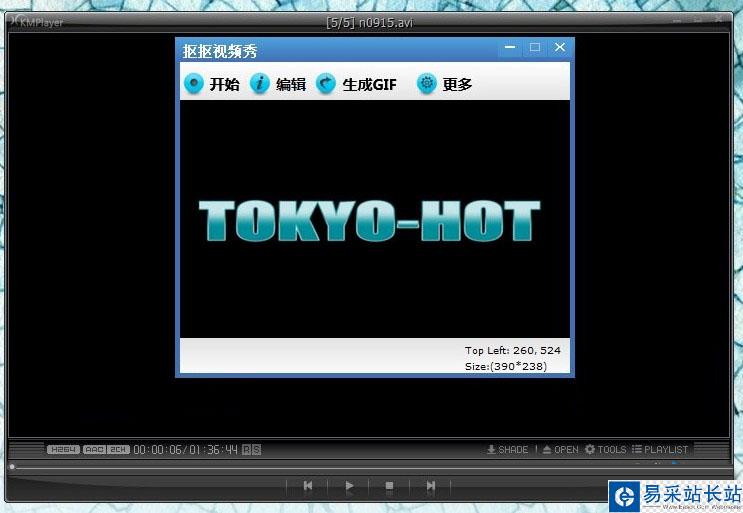Toggle the S shuffle indicator
This screenshot has width=743, height=513.
pos(256,450)
